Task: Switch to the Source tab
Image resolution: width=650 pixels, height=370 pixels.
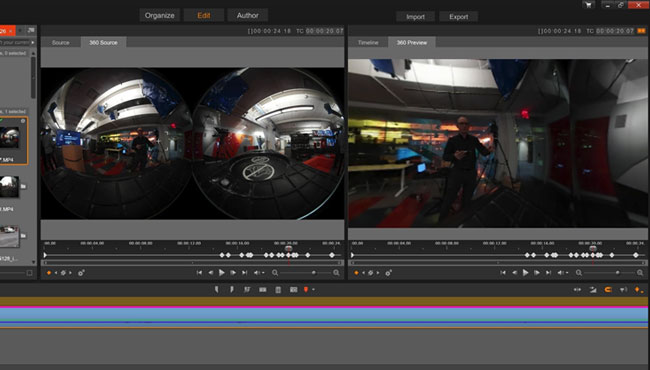Action: [61, 42]
